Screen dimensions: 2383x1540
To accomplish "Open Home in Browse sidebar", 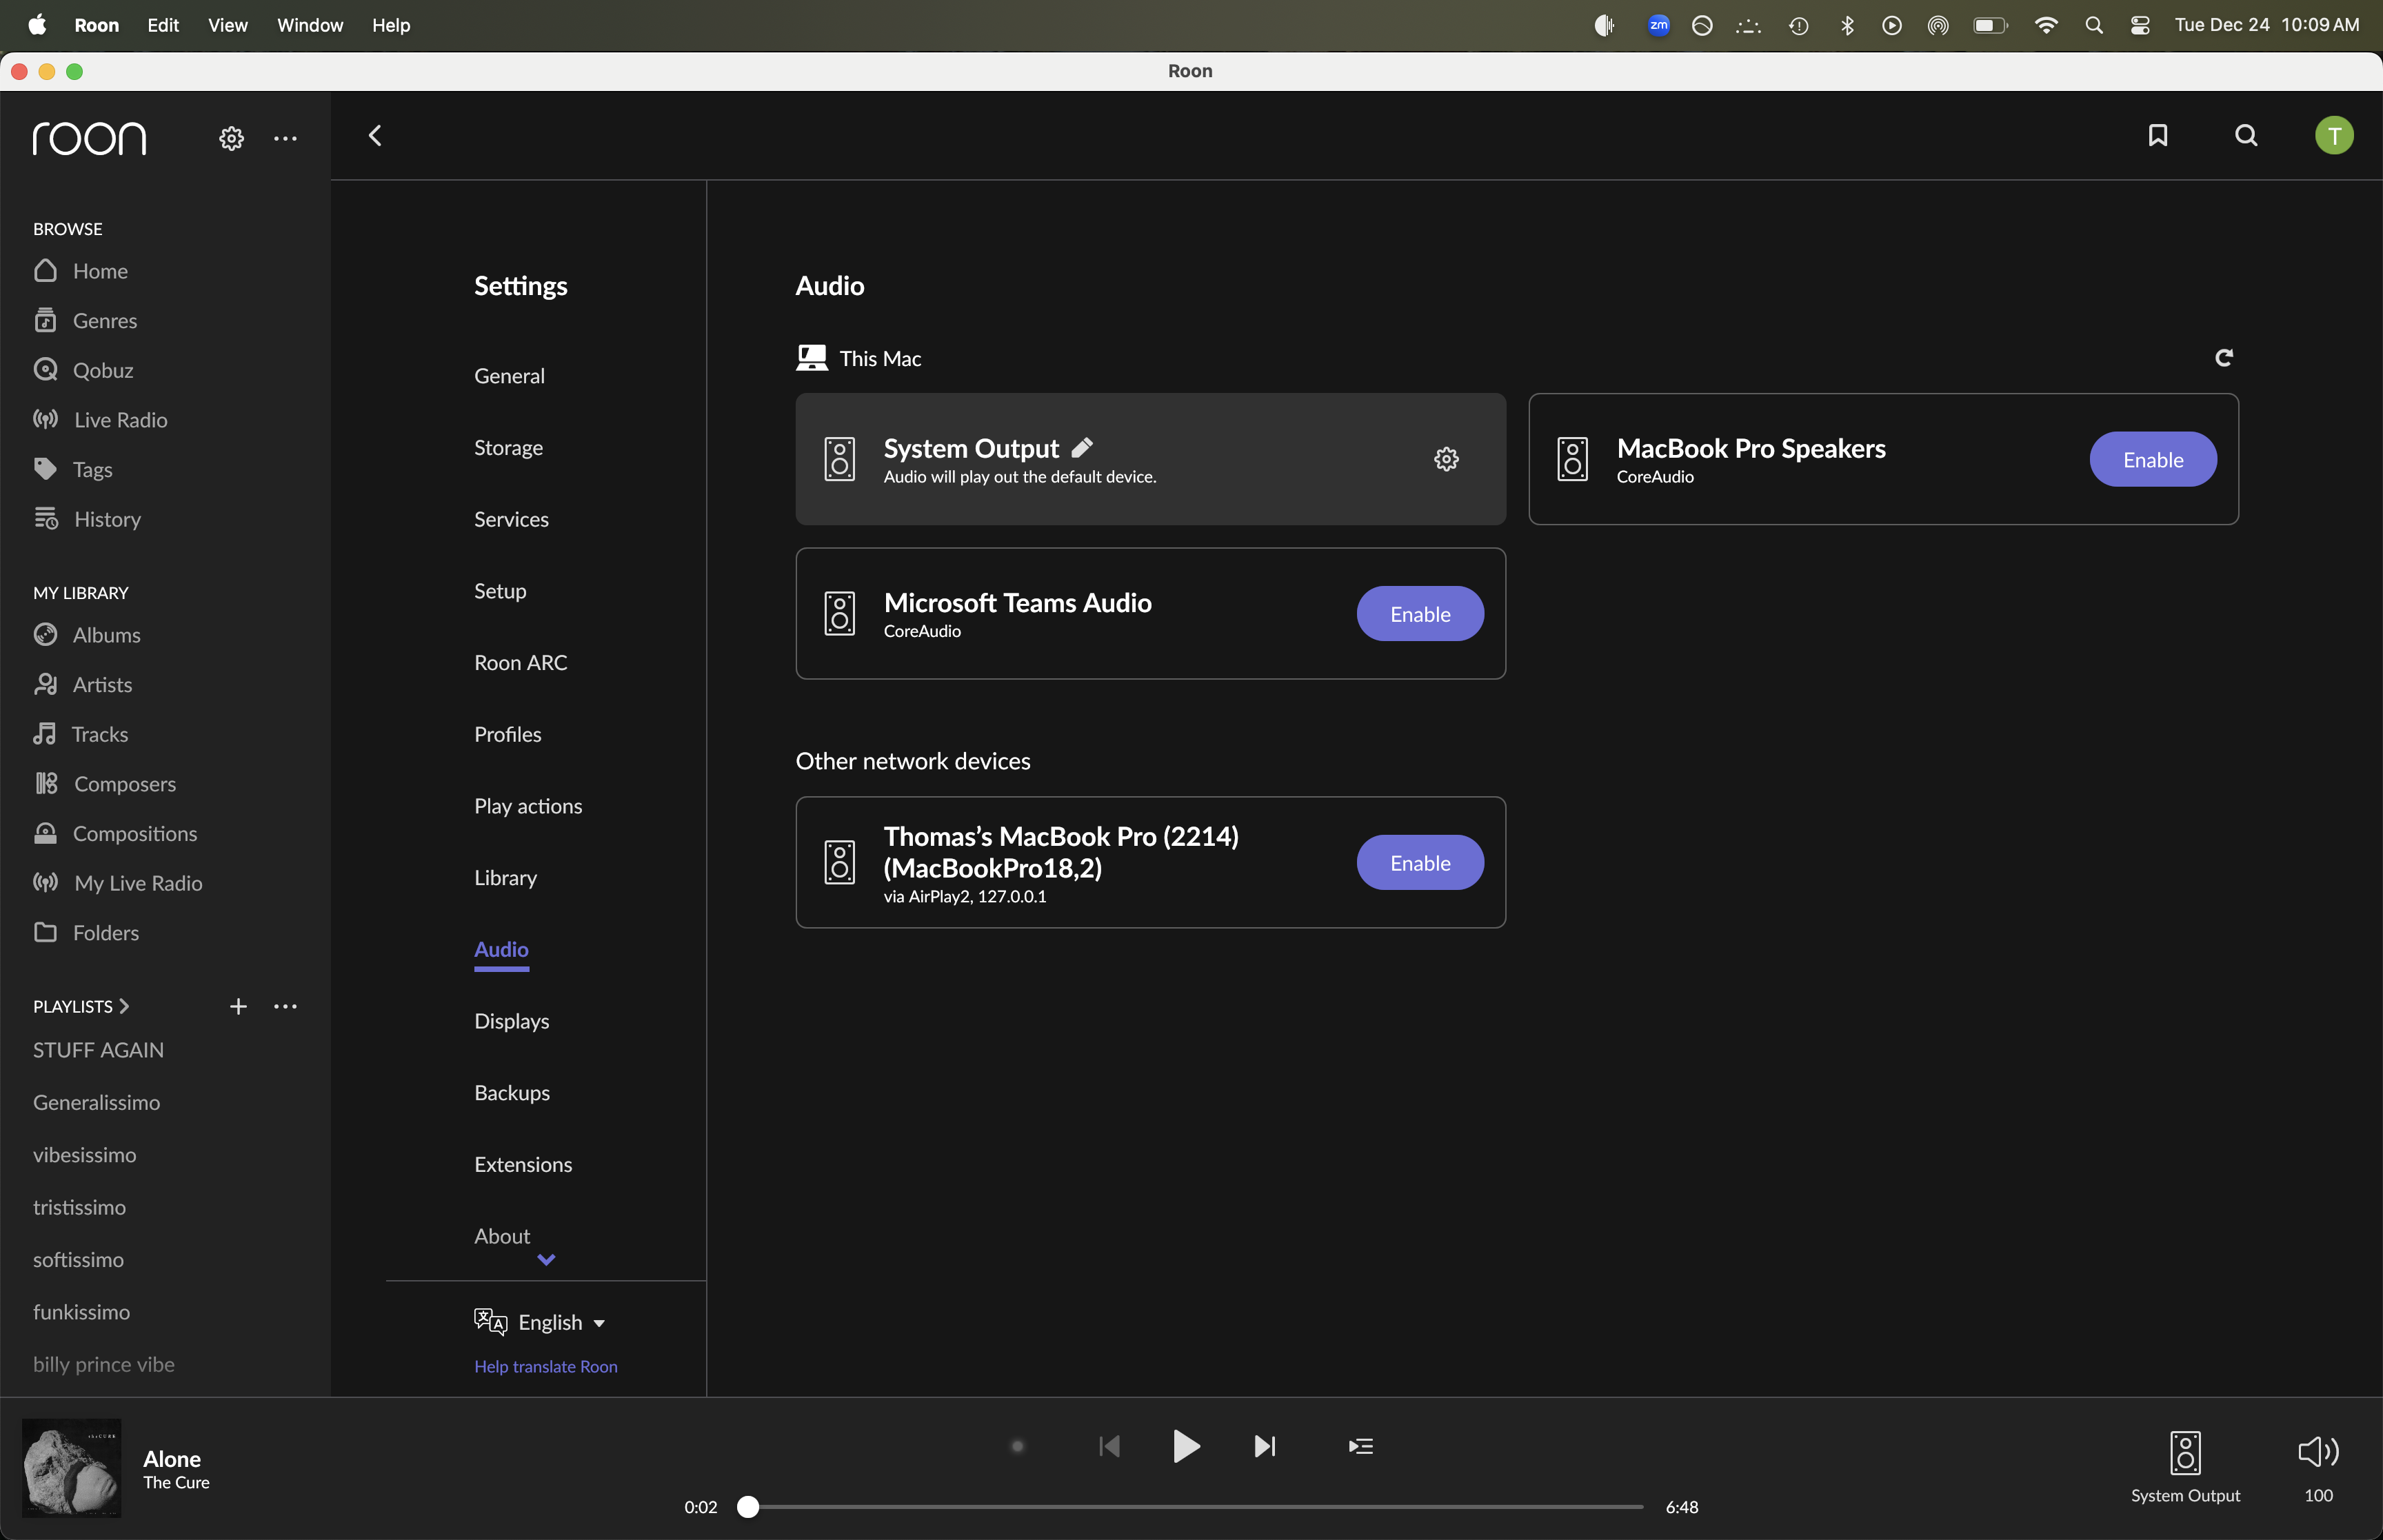I will [80, 270].
